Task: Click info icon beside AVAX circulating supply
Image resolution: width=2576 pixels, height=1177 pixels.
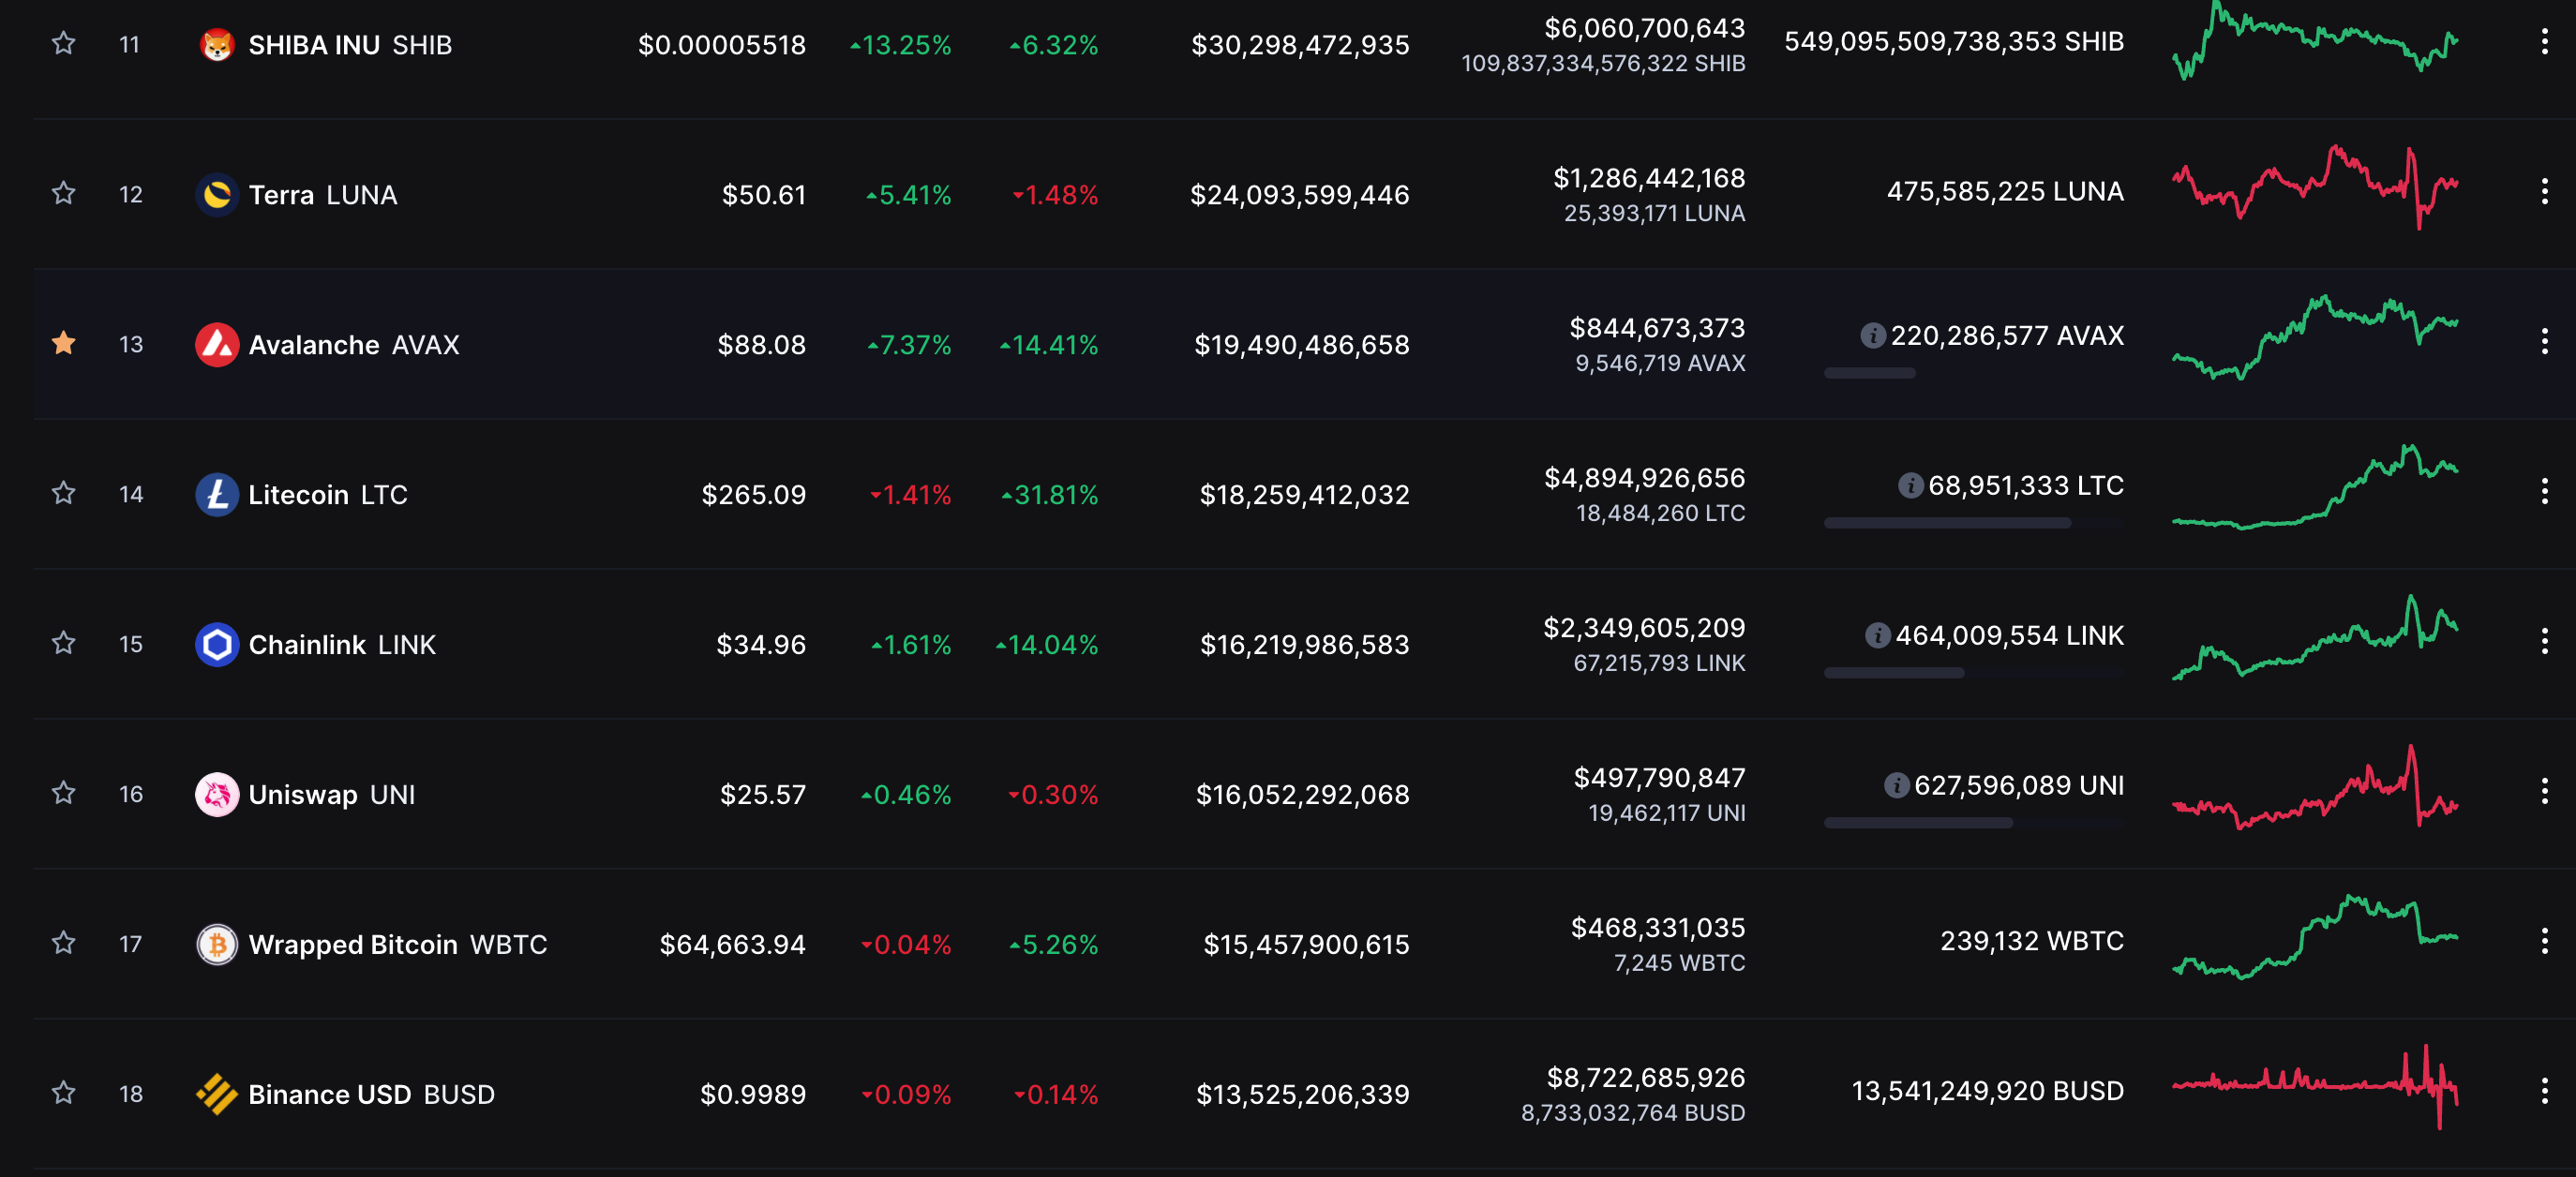Action: pos(1872,336)
